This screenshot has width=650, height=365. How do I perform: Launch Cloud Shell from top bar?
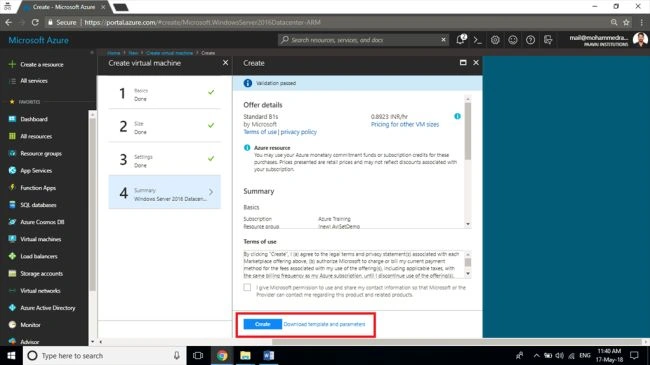tap(478, 40)
